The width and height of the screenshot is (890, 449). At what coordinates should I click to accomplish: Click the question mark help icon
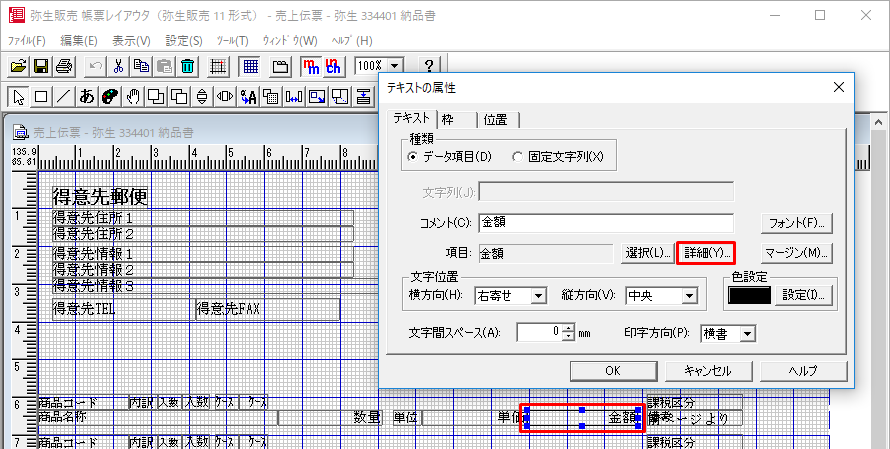429,66
